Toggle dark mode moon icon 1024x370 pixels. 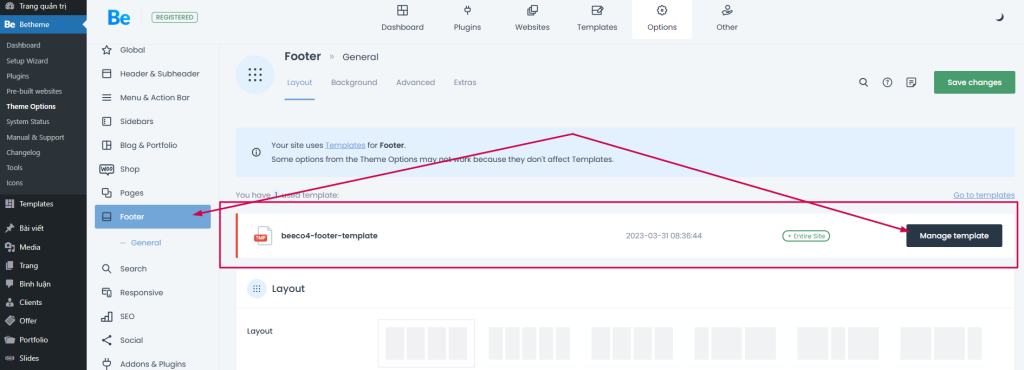[999, 18]
